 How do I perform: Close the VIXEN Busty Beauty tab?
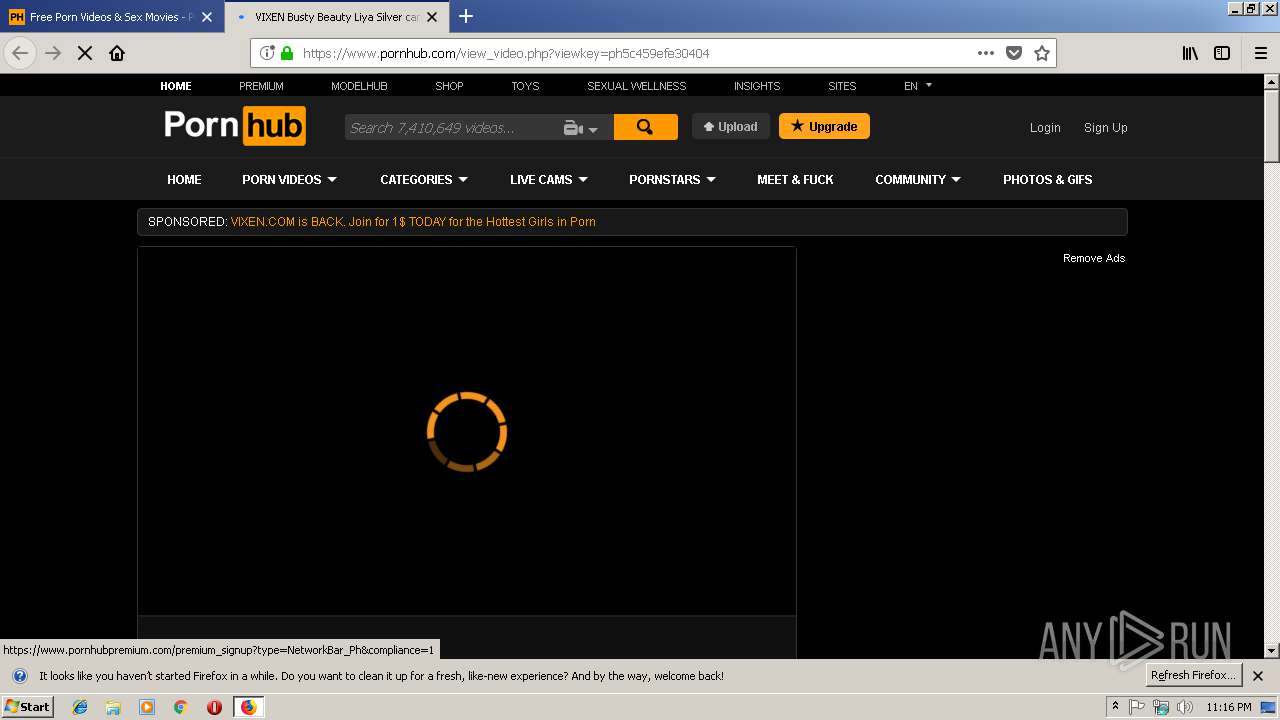432,17
